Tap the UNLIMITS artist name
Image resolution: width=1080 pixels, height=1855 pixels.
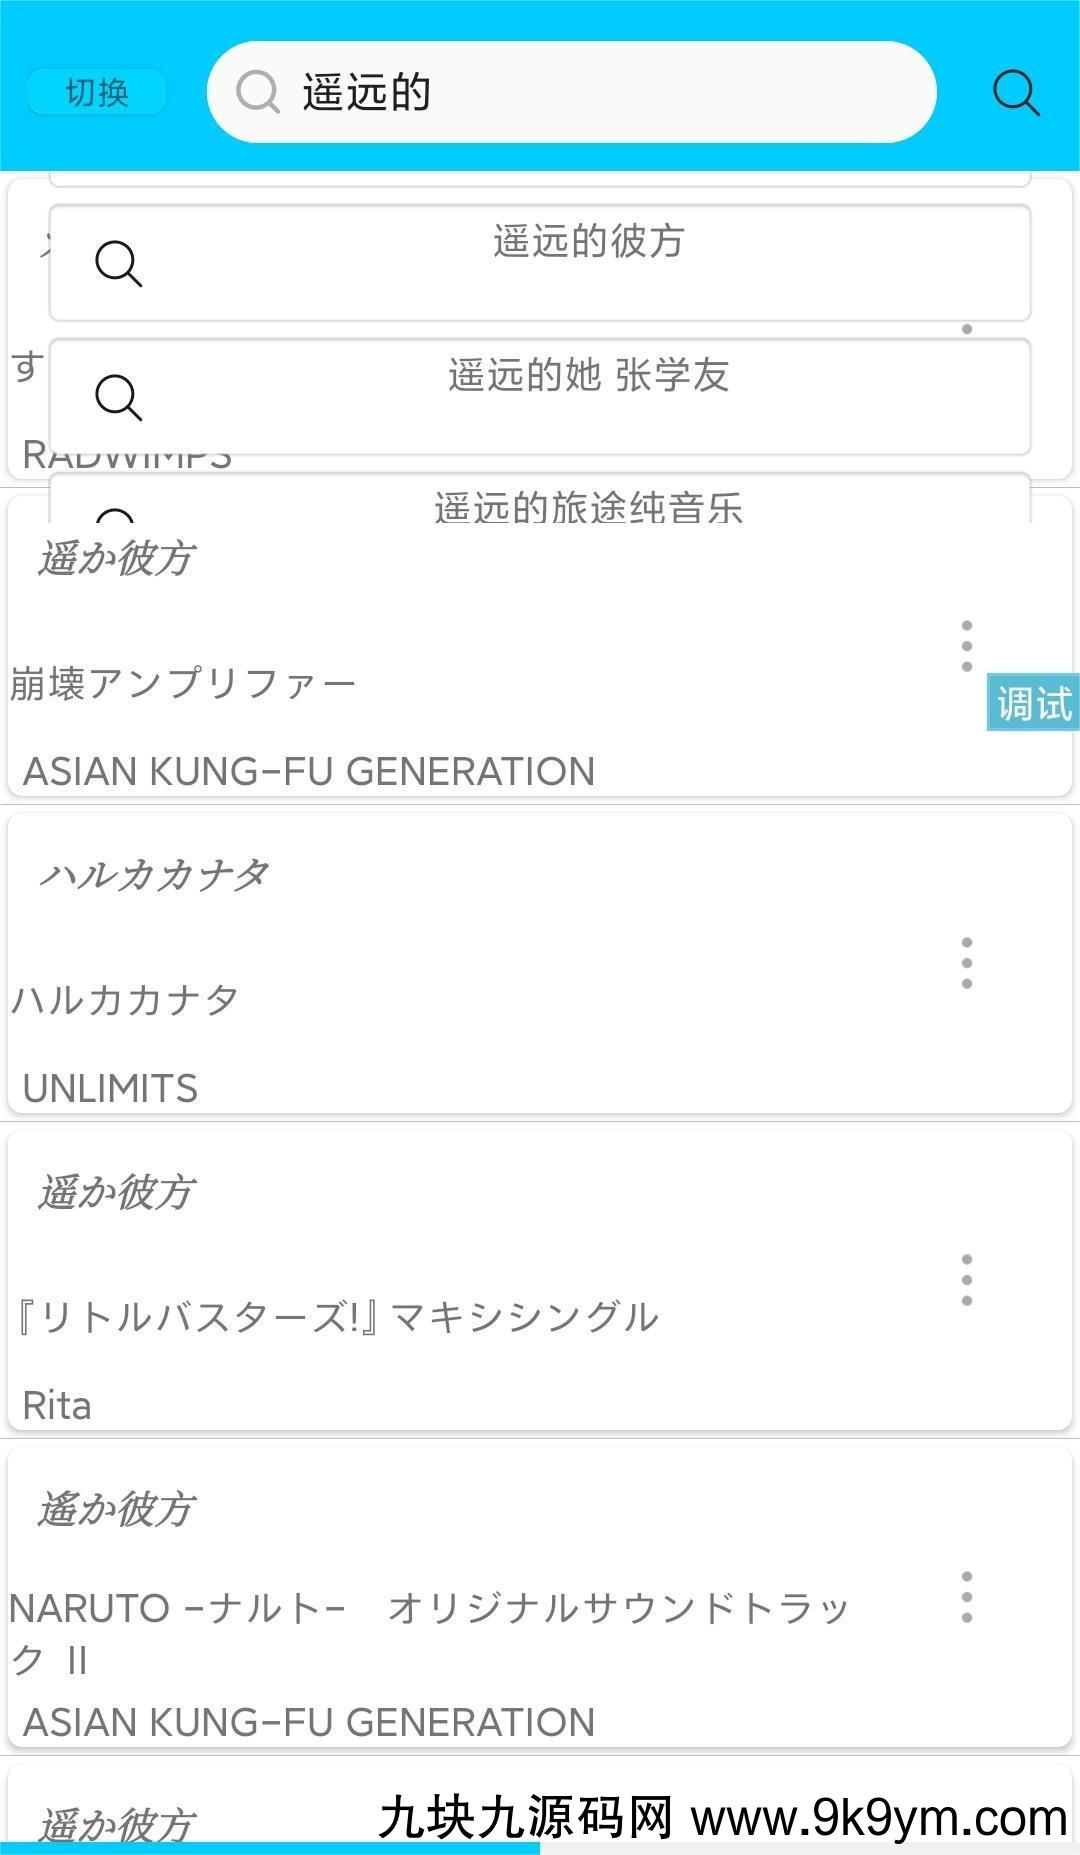pyautogui.click(x=110, y=1089)
